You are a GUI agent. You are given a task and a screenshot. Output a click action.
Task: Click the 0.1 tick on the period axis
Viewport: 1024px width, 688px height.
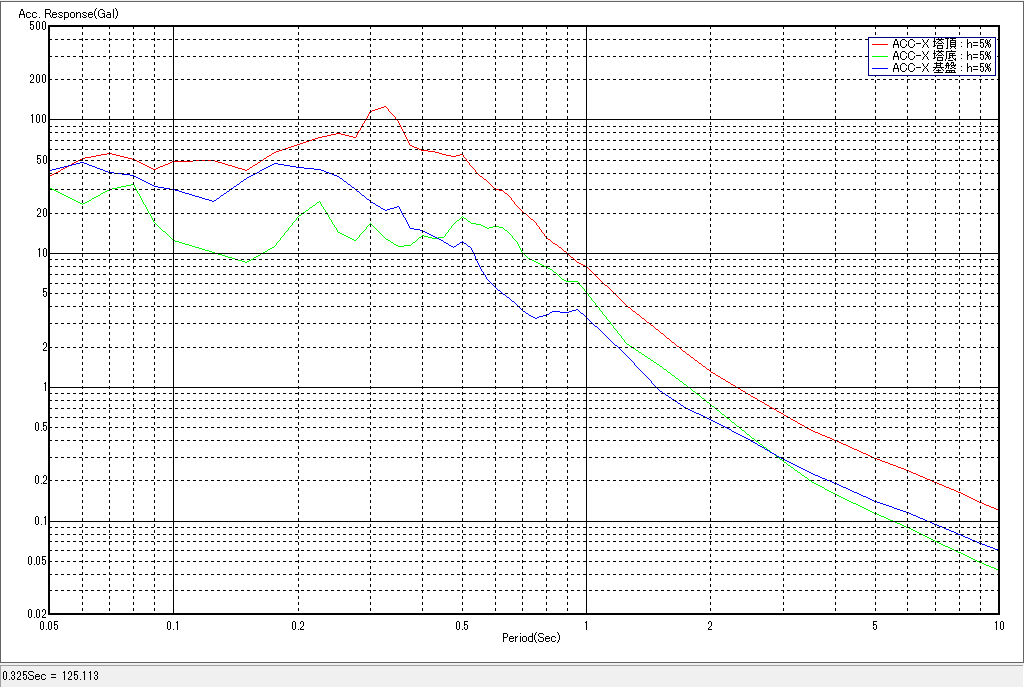173,625
